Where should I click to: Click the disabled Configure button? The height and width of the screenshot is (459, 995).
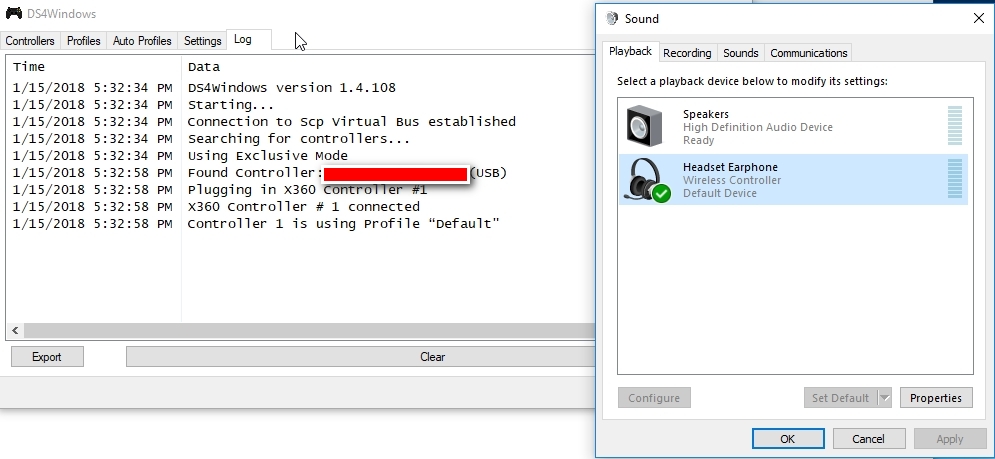(654, 398)
